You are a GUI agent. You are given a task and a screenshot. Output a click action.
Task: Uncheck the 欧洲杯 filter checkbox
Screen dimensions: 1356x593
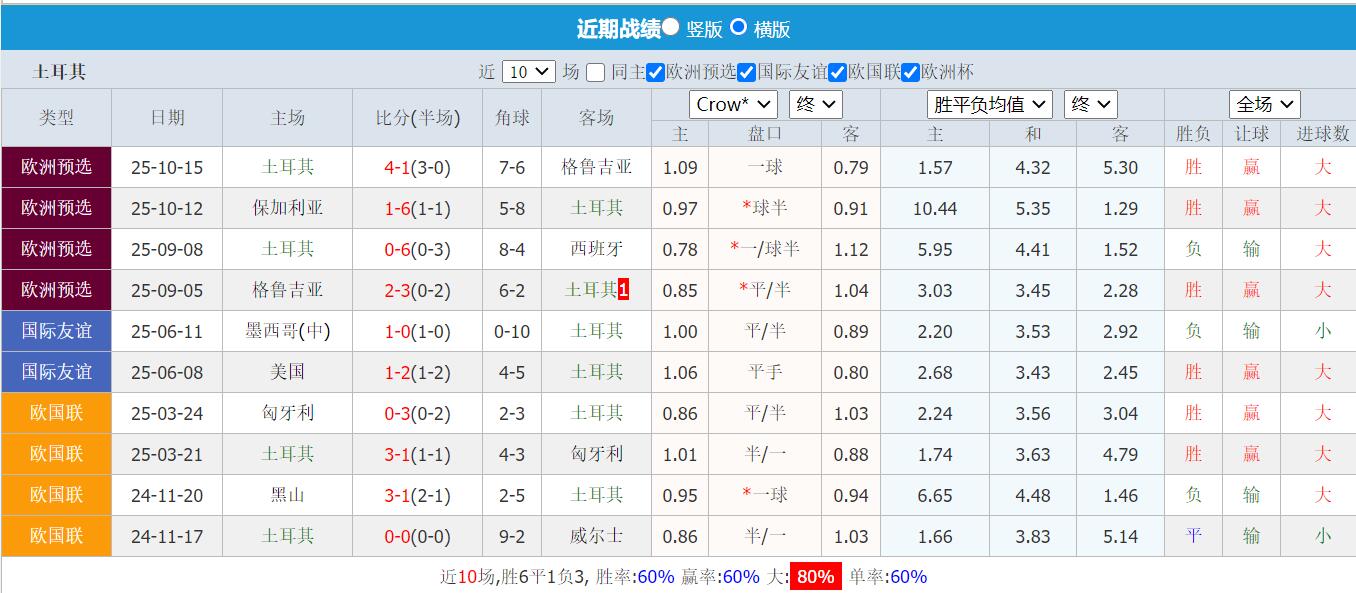pyautogui.click(x=911, y=71)
